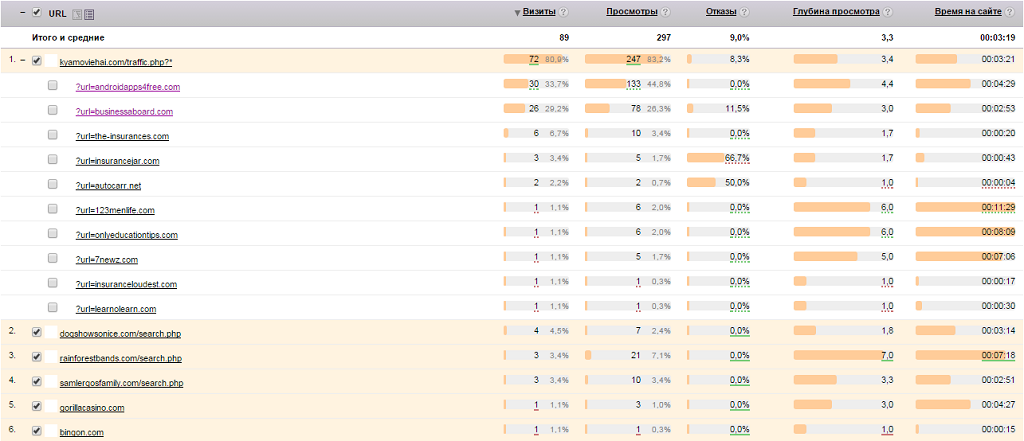Uncheck the dogshowsonice.com/search.php checkbox
This screenshot has height=441, width=1024.
click(x=37, y=333)
